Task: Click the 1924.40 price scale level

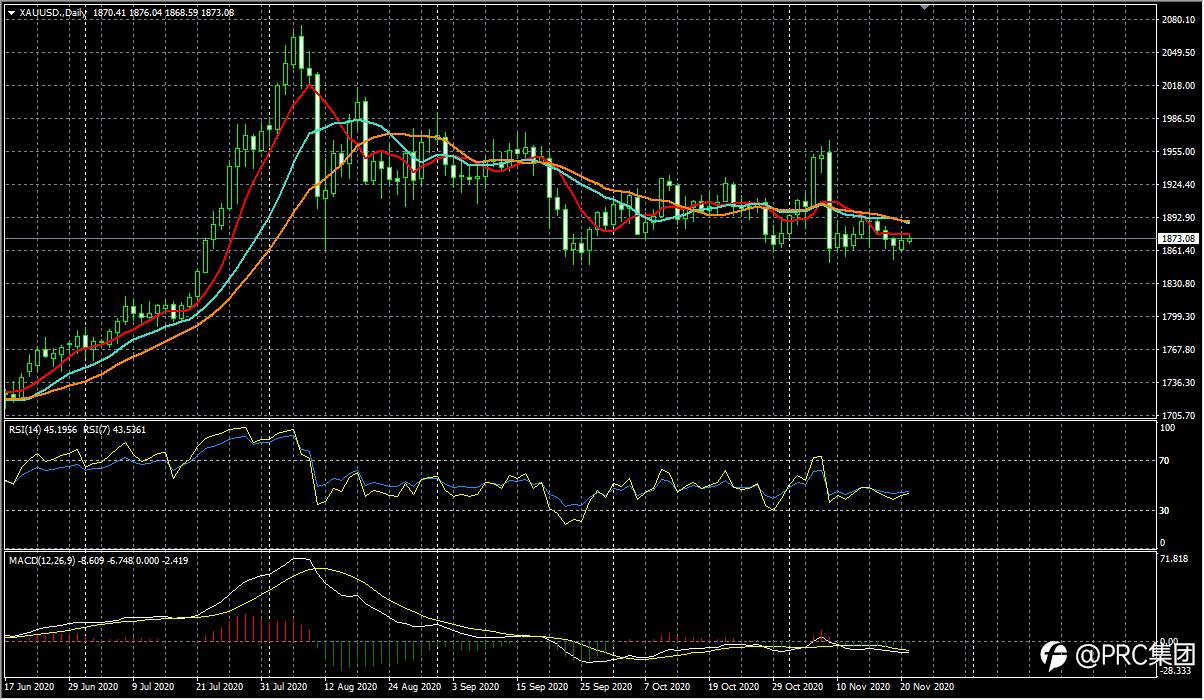Action: point(1177,185)
